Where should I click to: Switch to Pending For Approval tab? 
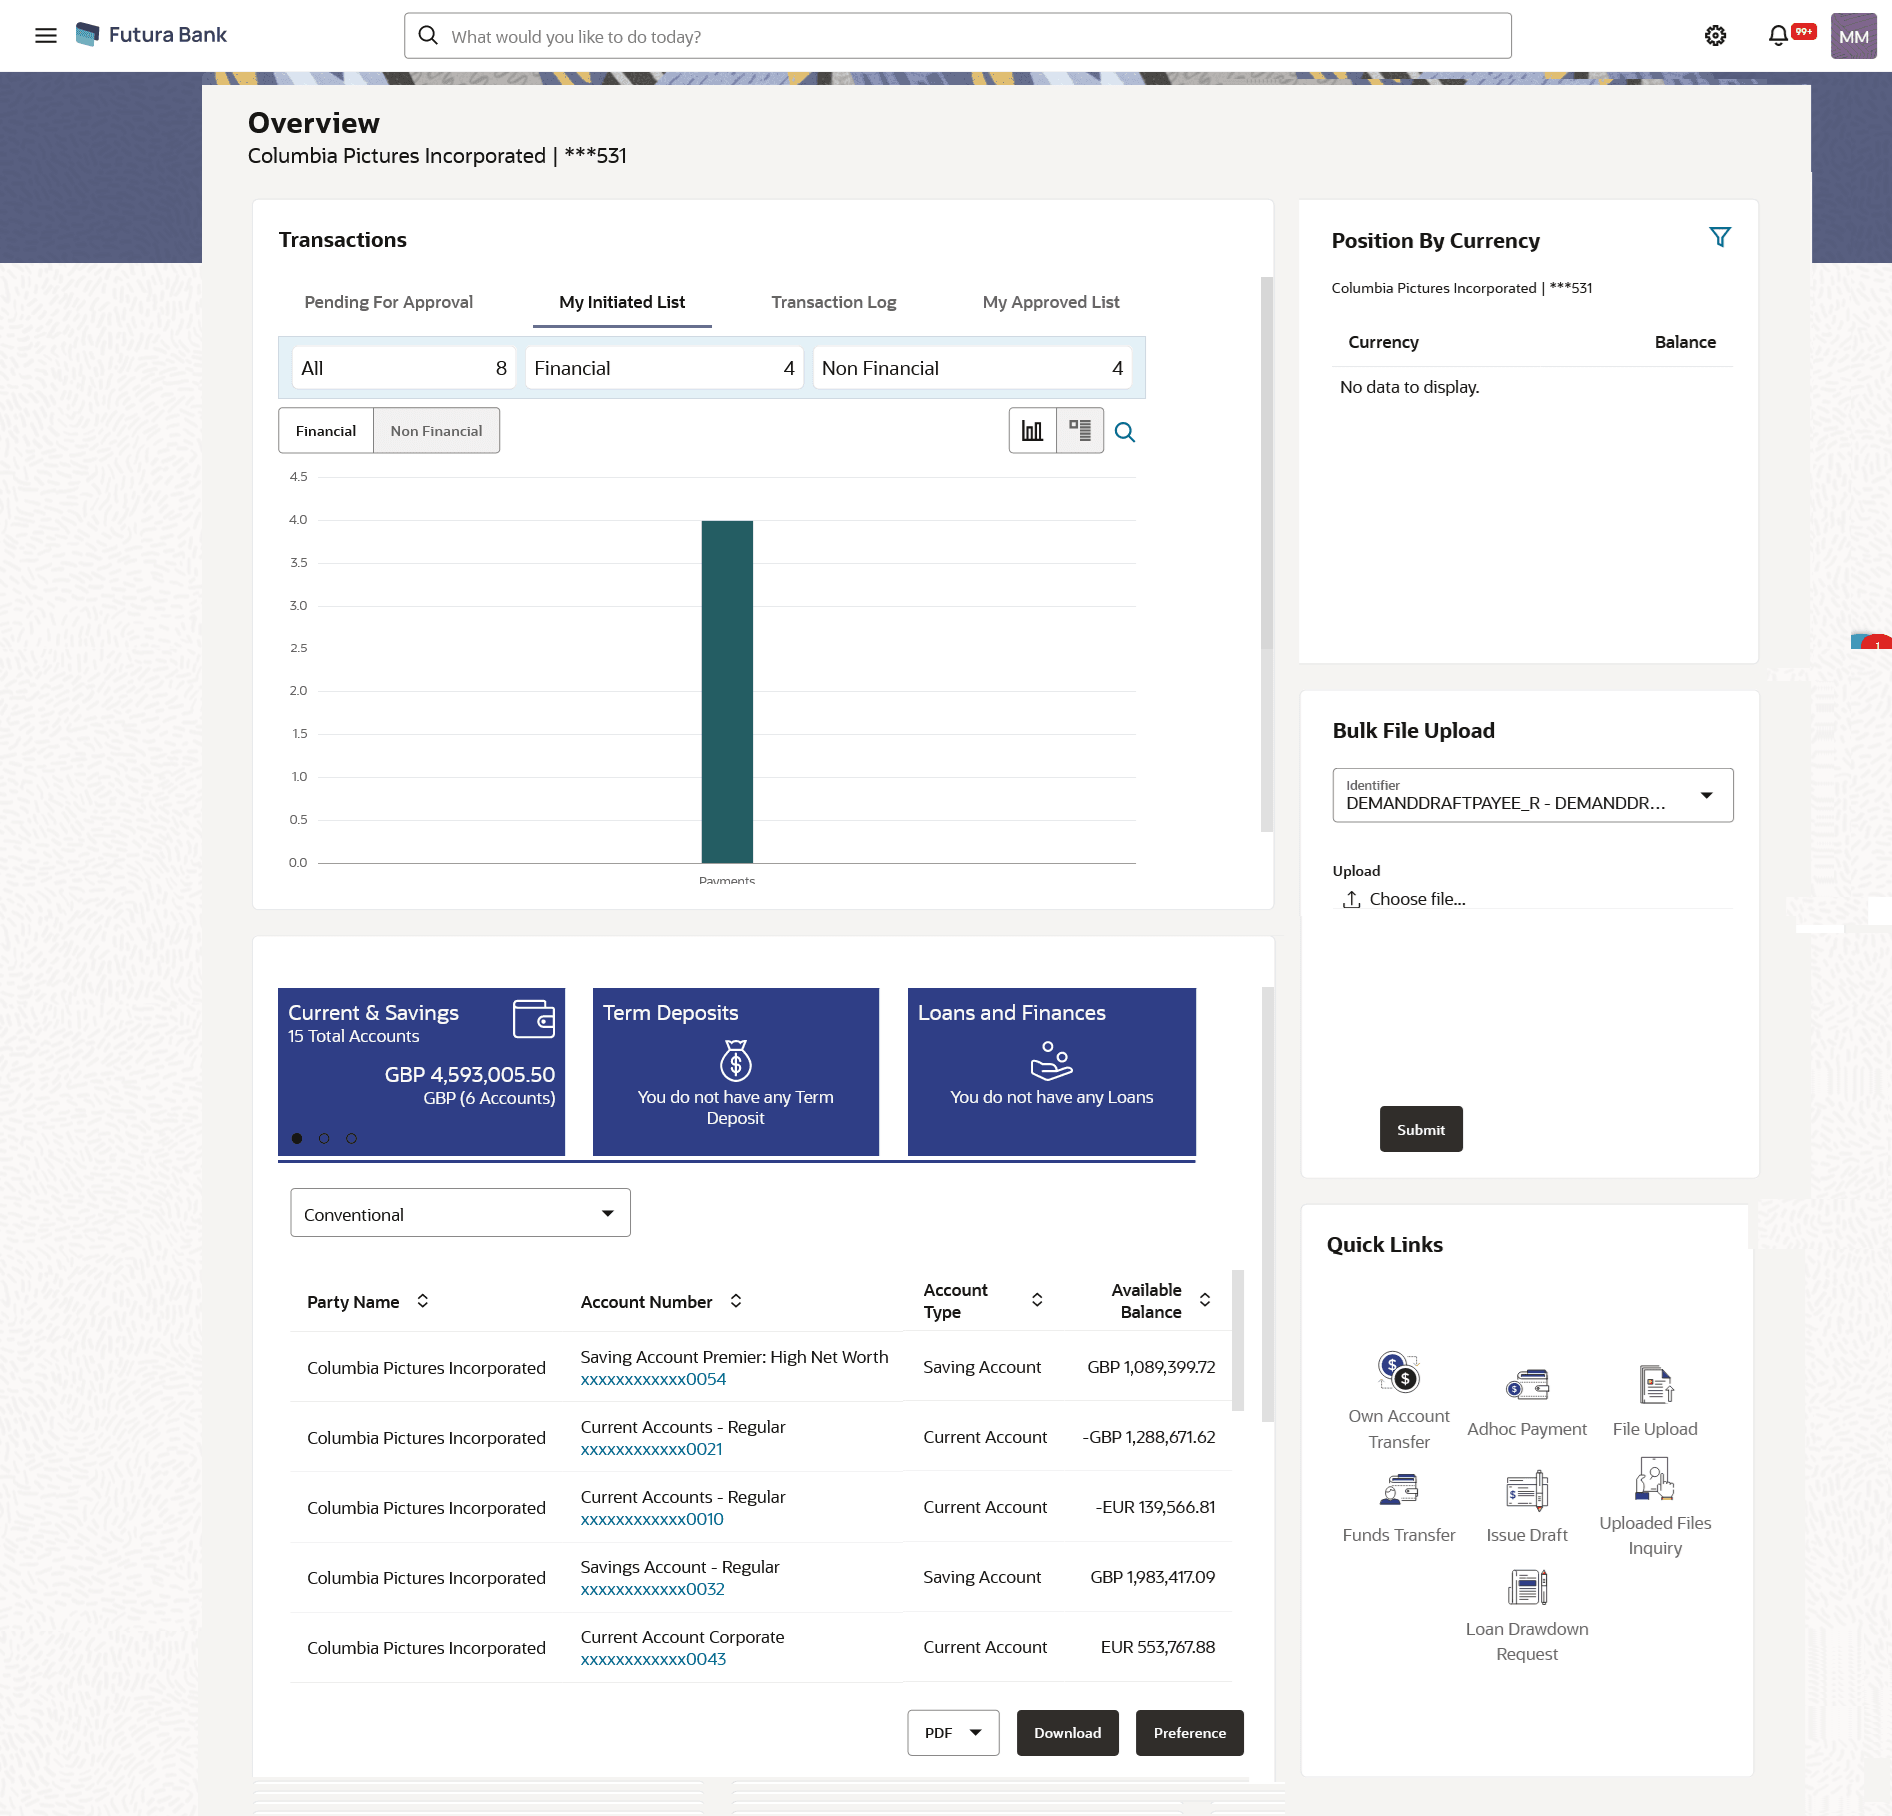pos(388,302)
